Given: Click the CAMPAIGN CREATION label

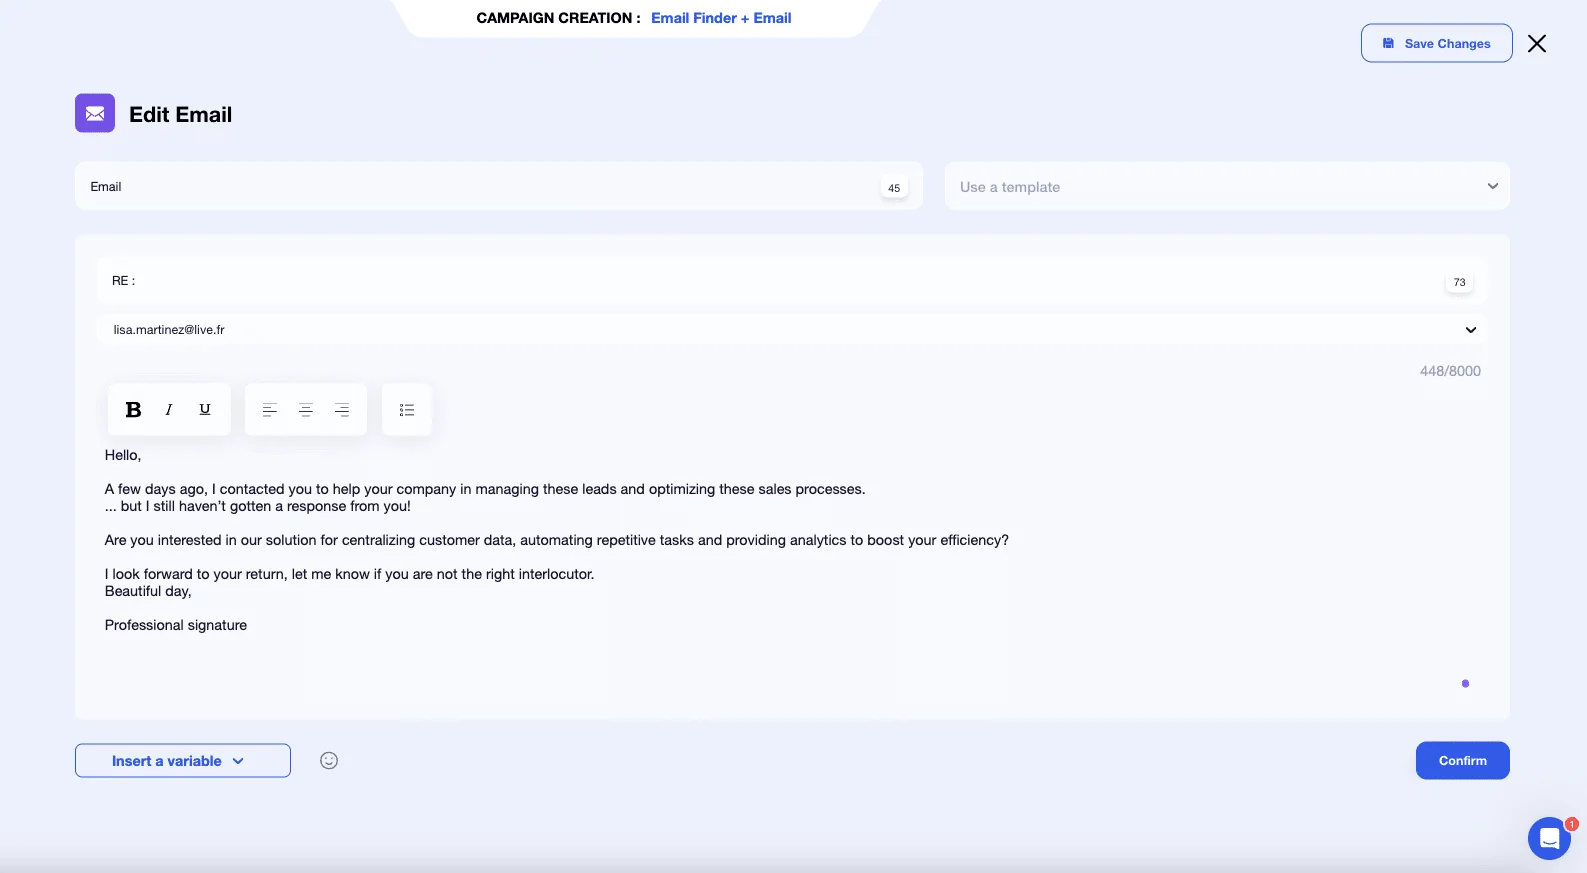Looking at the screenshot, I should point(558,18).
